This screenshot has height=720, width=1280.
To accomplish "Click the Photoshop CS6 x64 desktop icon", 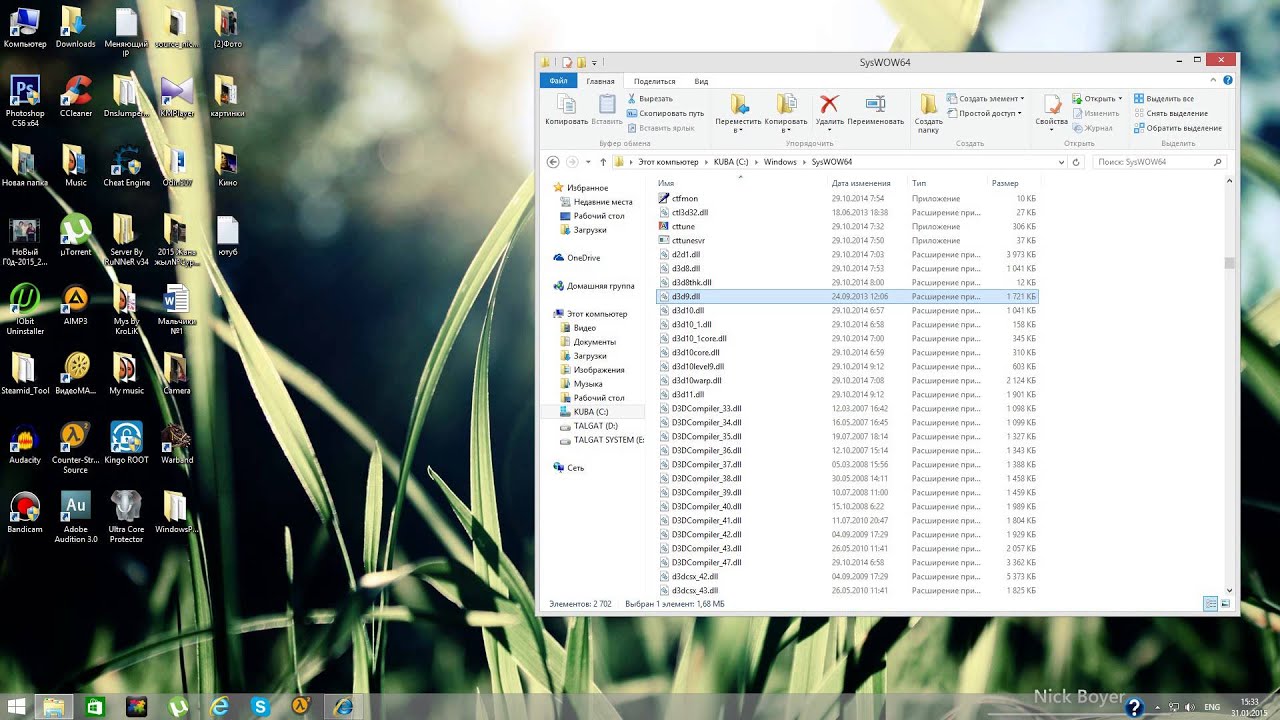I will [x=24, y=100].
